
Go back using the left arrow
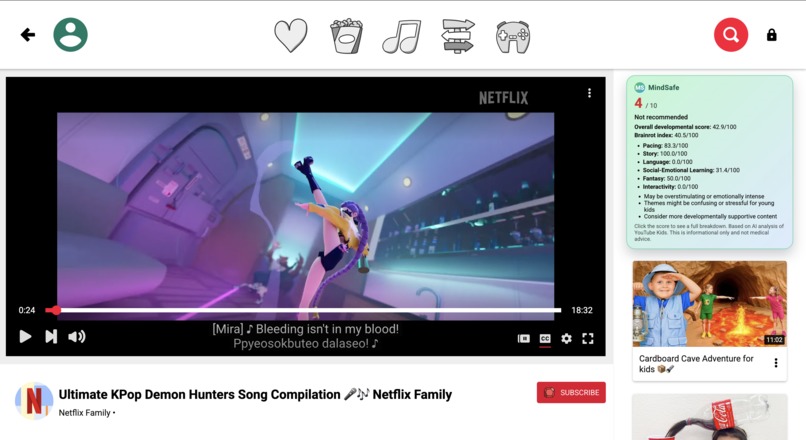[x=28, y=35]
